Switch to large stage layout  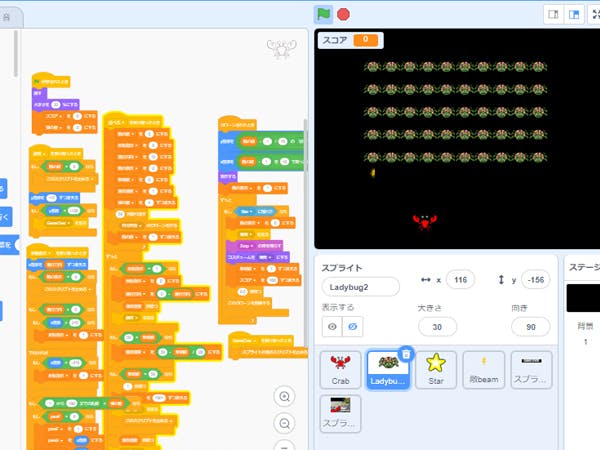point(574,14)
